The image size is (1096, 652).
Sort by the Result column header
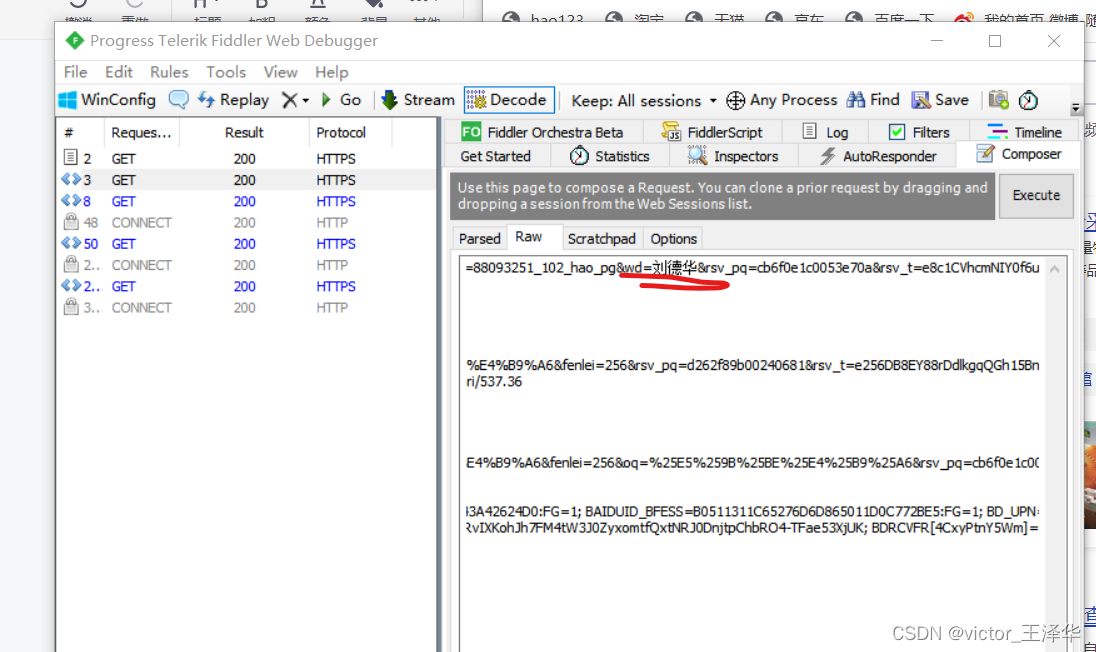click(x=244, y=133)
